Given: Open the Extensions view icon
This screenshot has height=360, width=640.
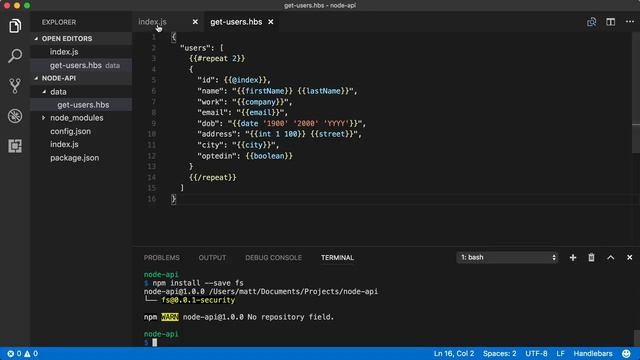Looking at the screenshot, I should [15, 146].
